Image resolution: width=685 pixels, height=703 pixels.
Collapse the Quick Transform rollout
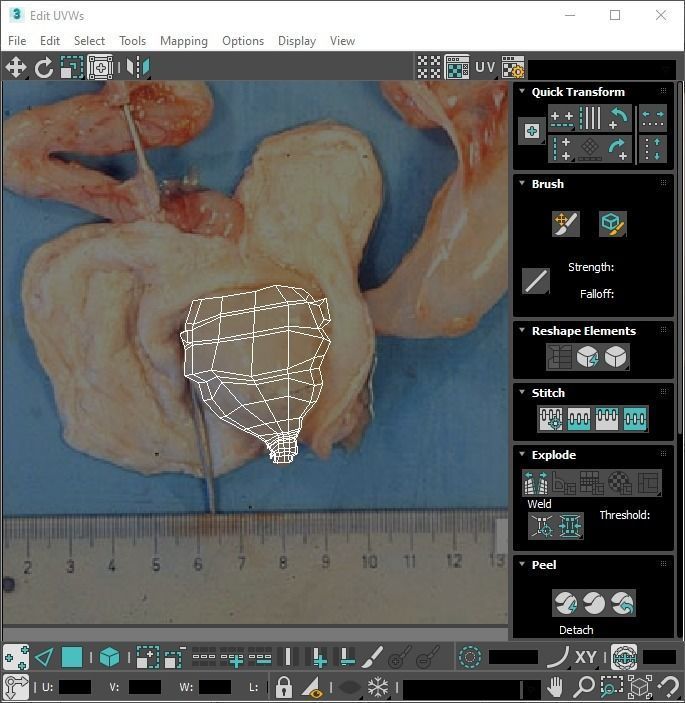point(521,91)
